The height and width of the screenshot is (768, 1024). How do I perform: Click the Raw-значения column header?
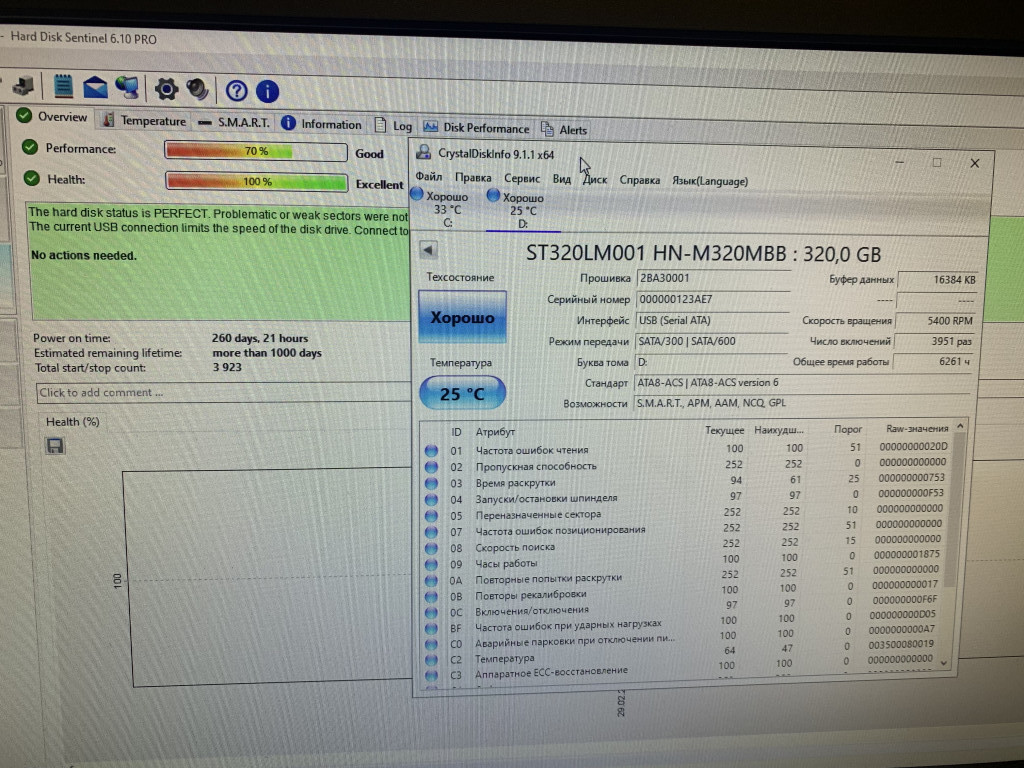[x=917, y=428]
